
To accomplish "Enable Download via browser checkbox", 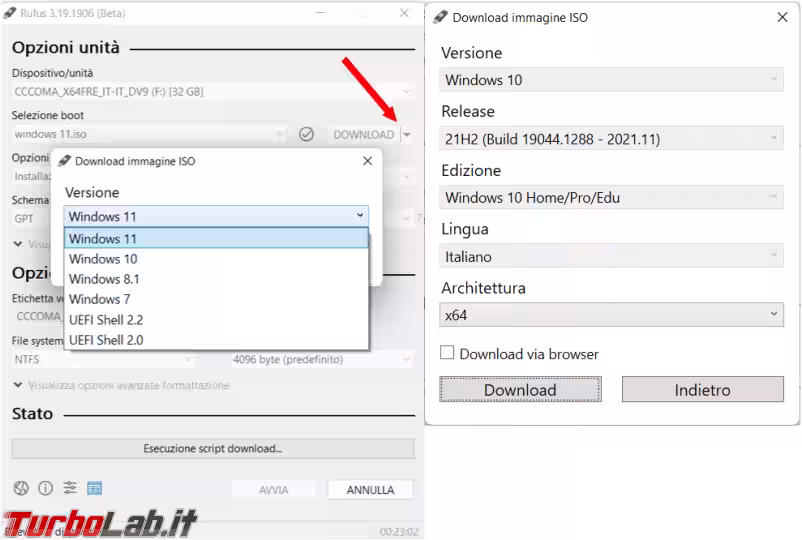I will [x=447, y=353].
